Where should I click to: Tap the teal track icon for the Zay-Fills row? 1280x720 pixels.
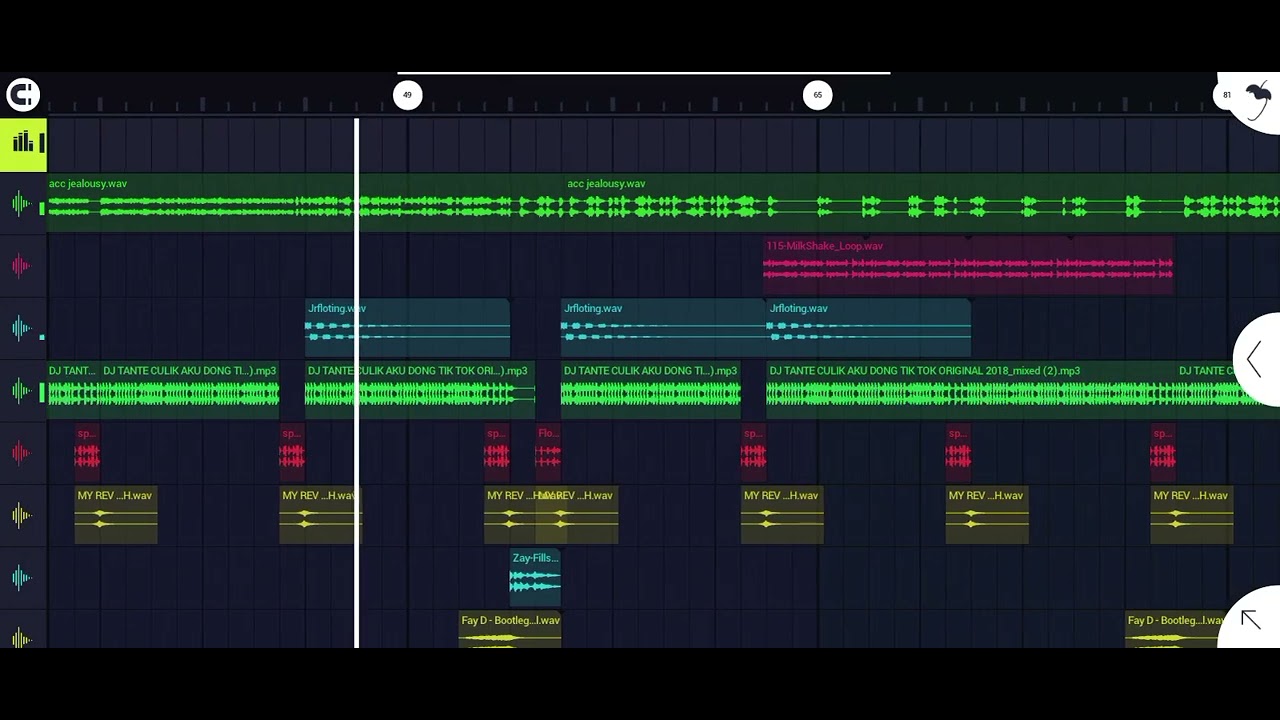(x=22, y=578)
